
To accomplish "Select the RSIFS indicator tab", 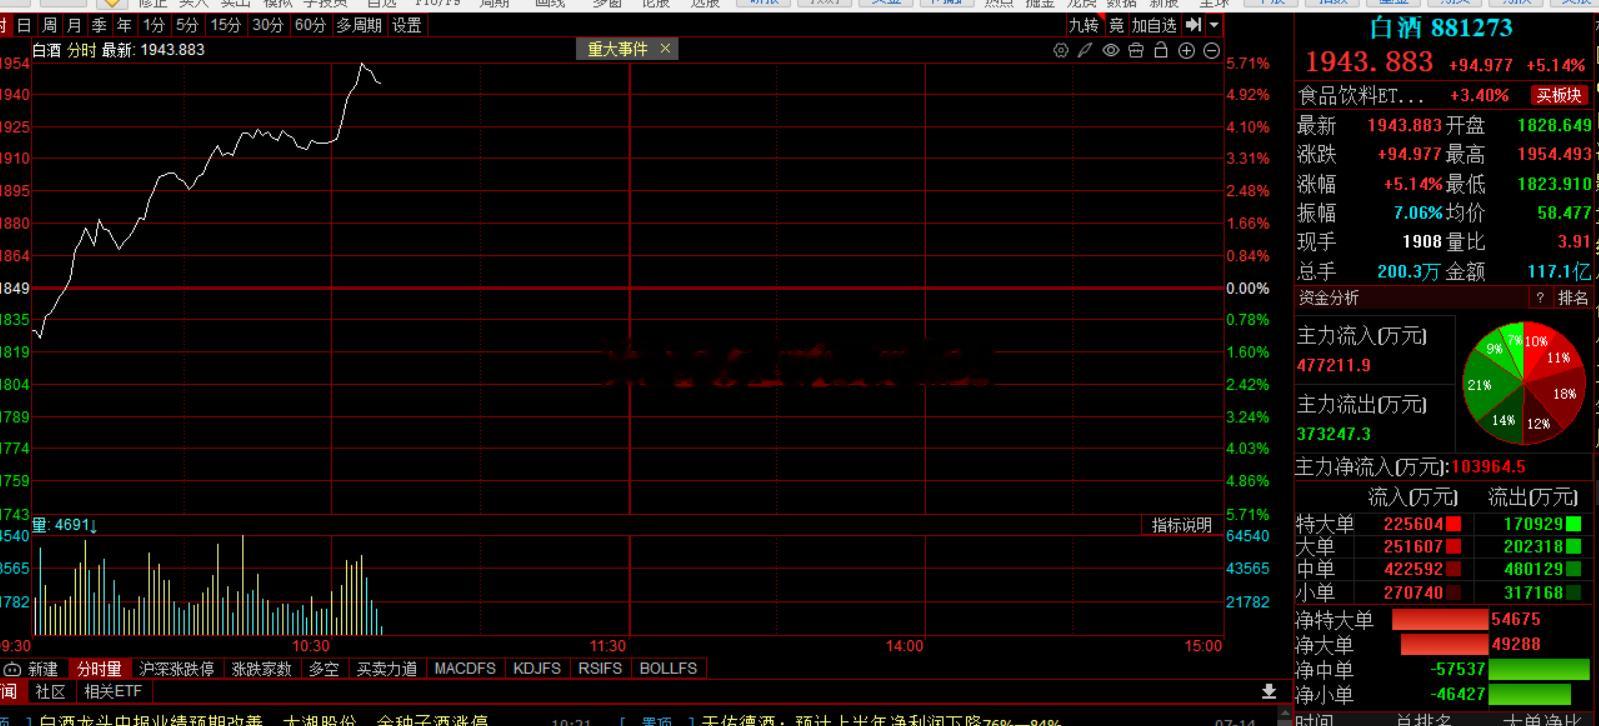I will point(600,669).
